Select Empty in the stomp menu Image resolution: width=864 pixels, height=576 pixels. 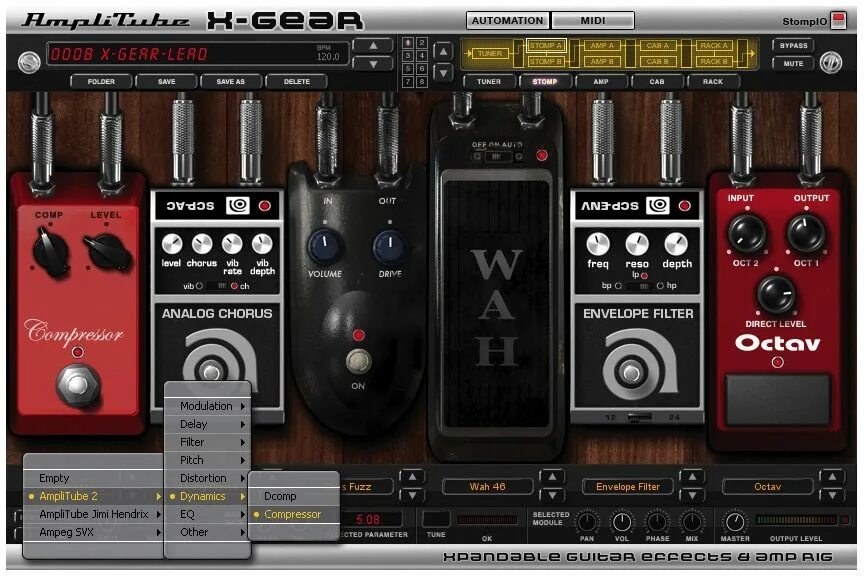click(x=94, y=478)
